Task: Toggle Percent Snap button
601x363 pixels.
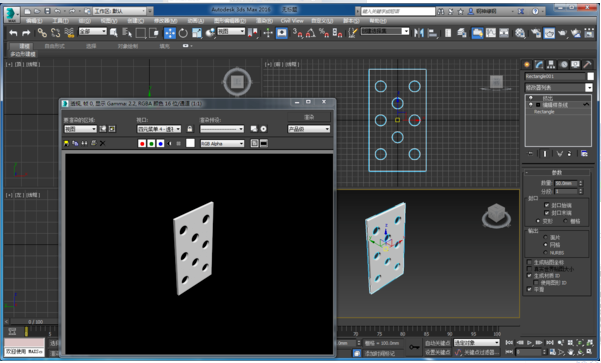Action: point(324,33)
